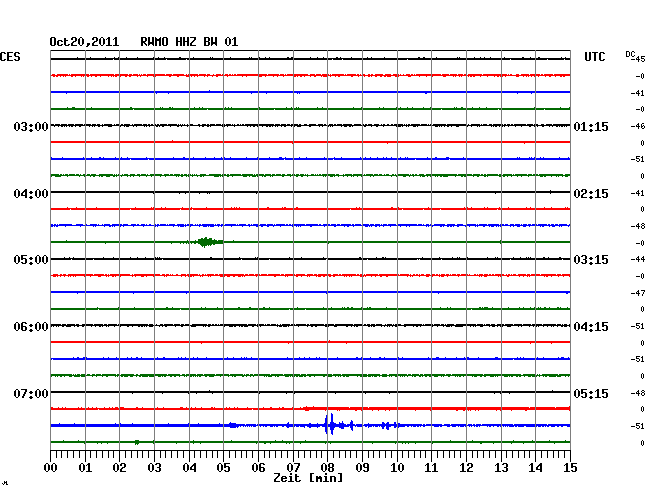
Task: Select the 06:00 local time label
Action: coord(31,327)
